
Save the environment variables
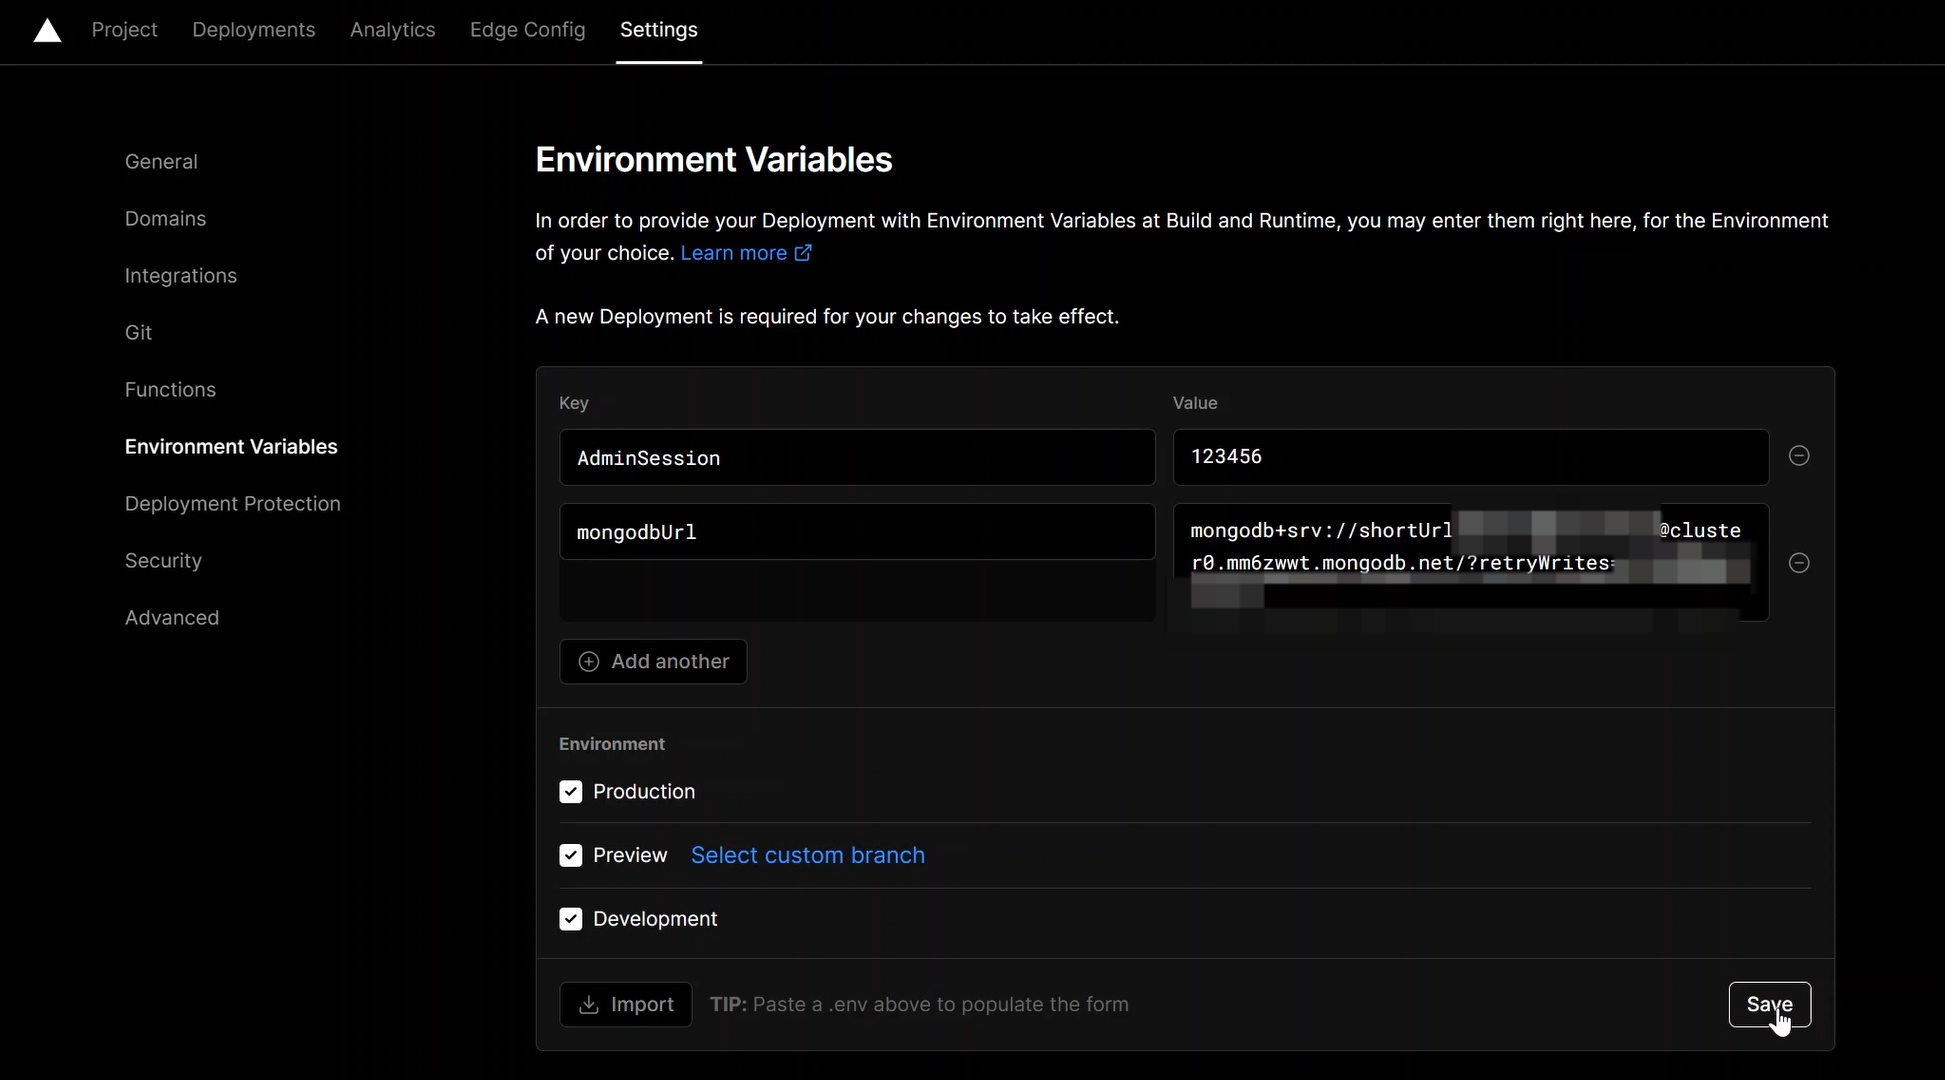(1769, 1005)
